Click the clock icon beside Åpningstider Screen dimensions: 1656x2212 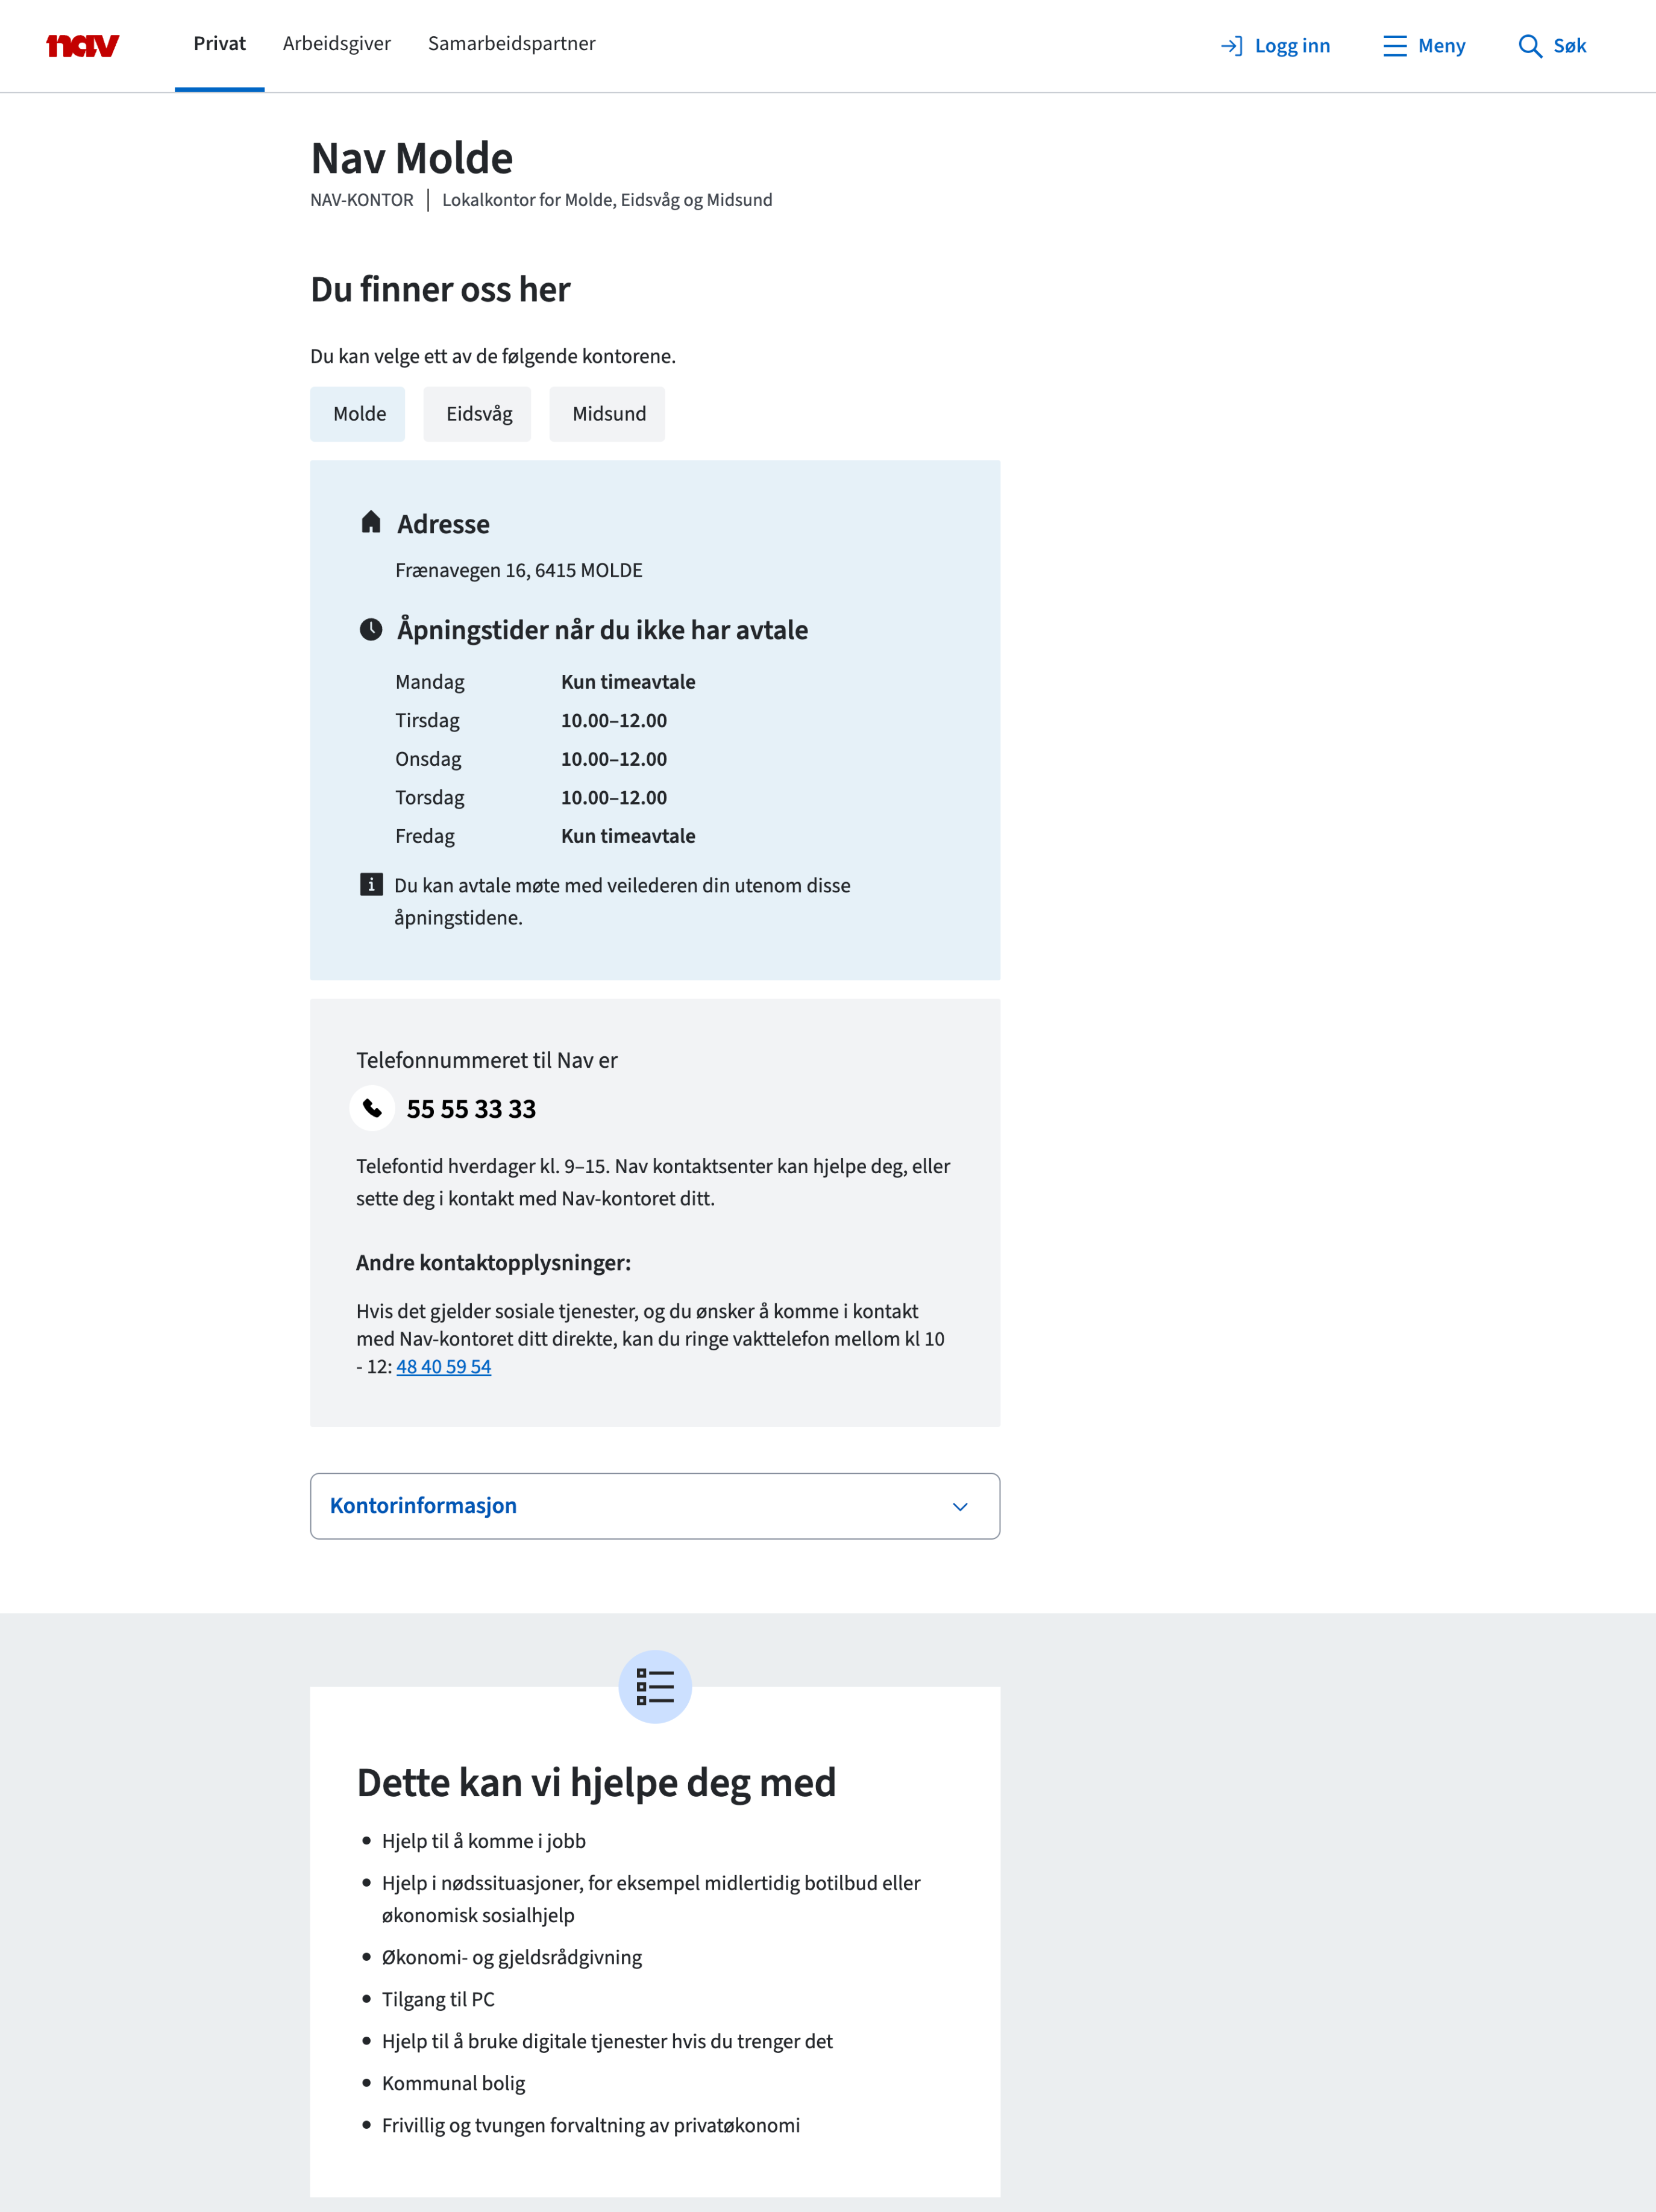pos(371,629)
